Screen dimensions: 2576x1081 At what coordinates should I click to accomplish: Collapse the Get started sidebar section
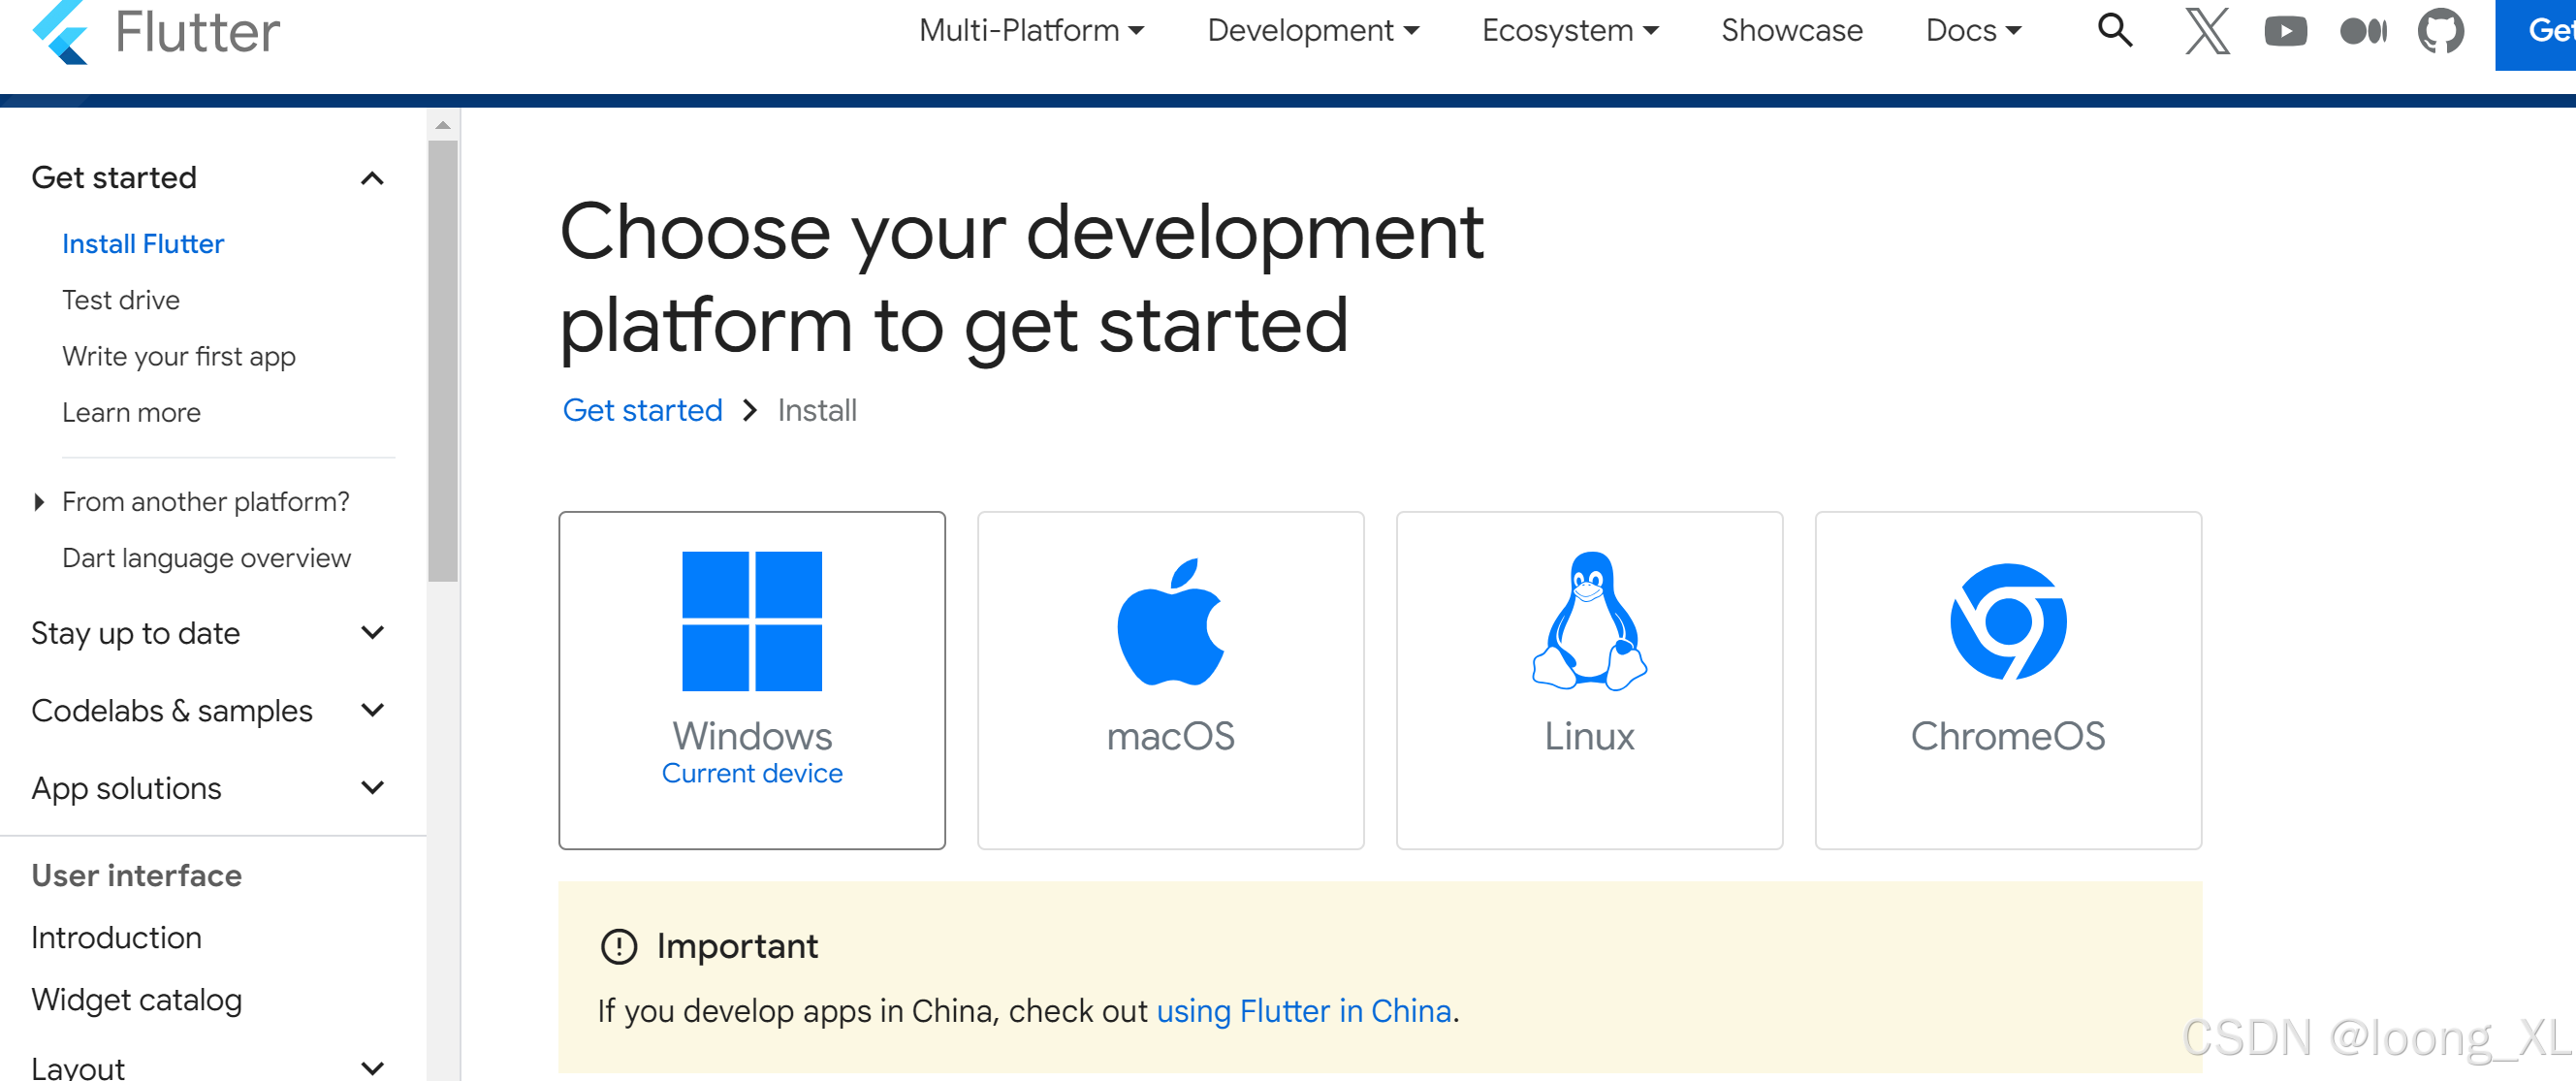click(372, 178)
